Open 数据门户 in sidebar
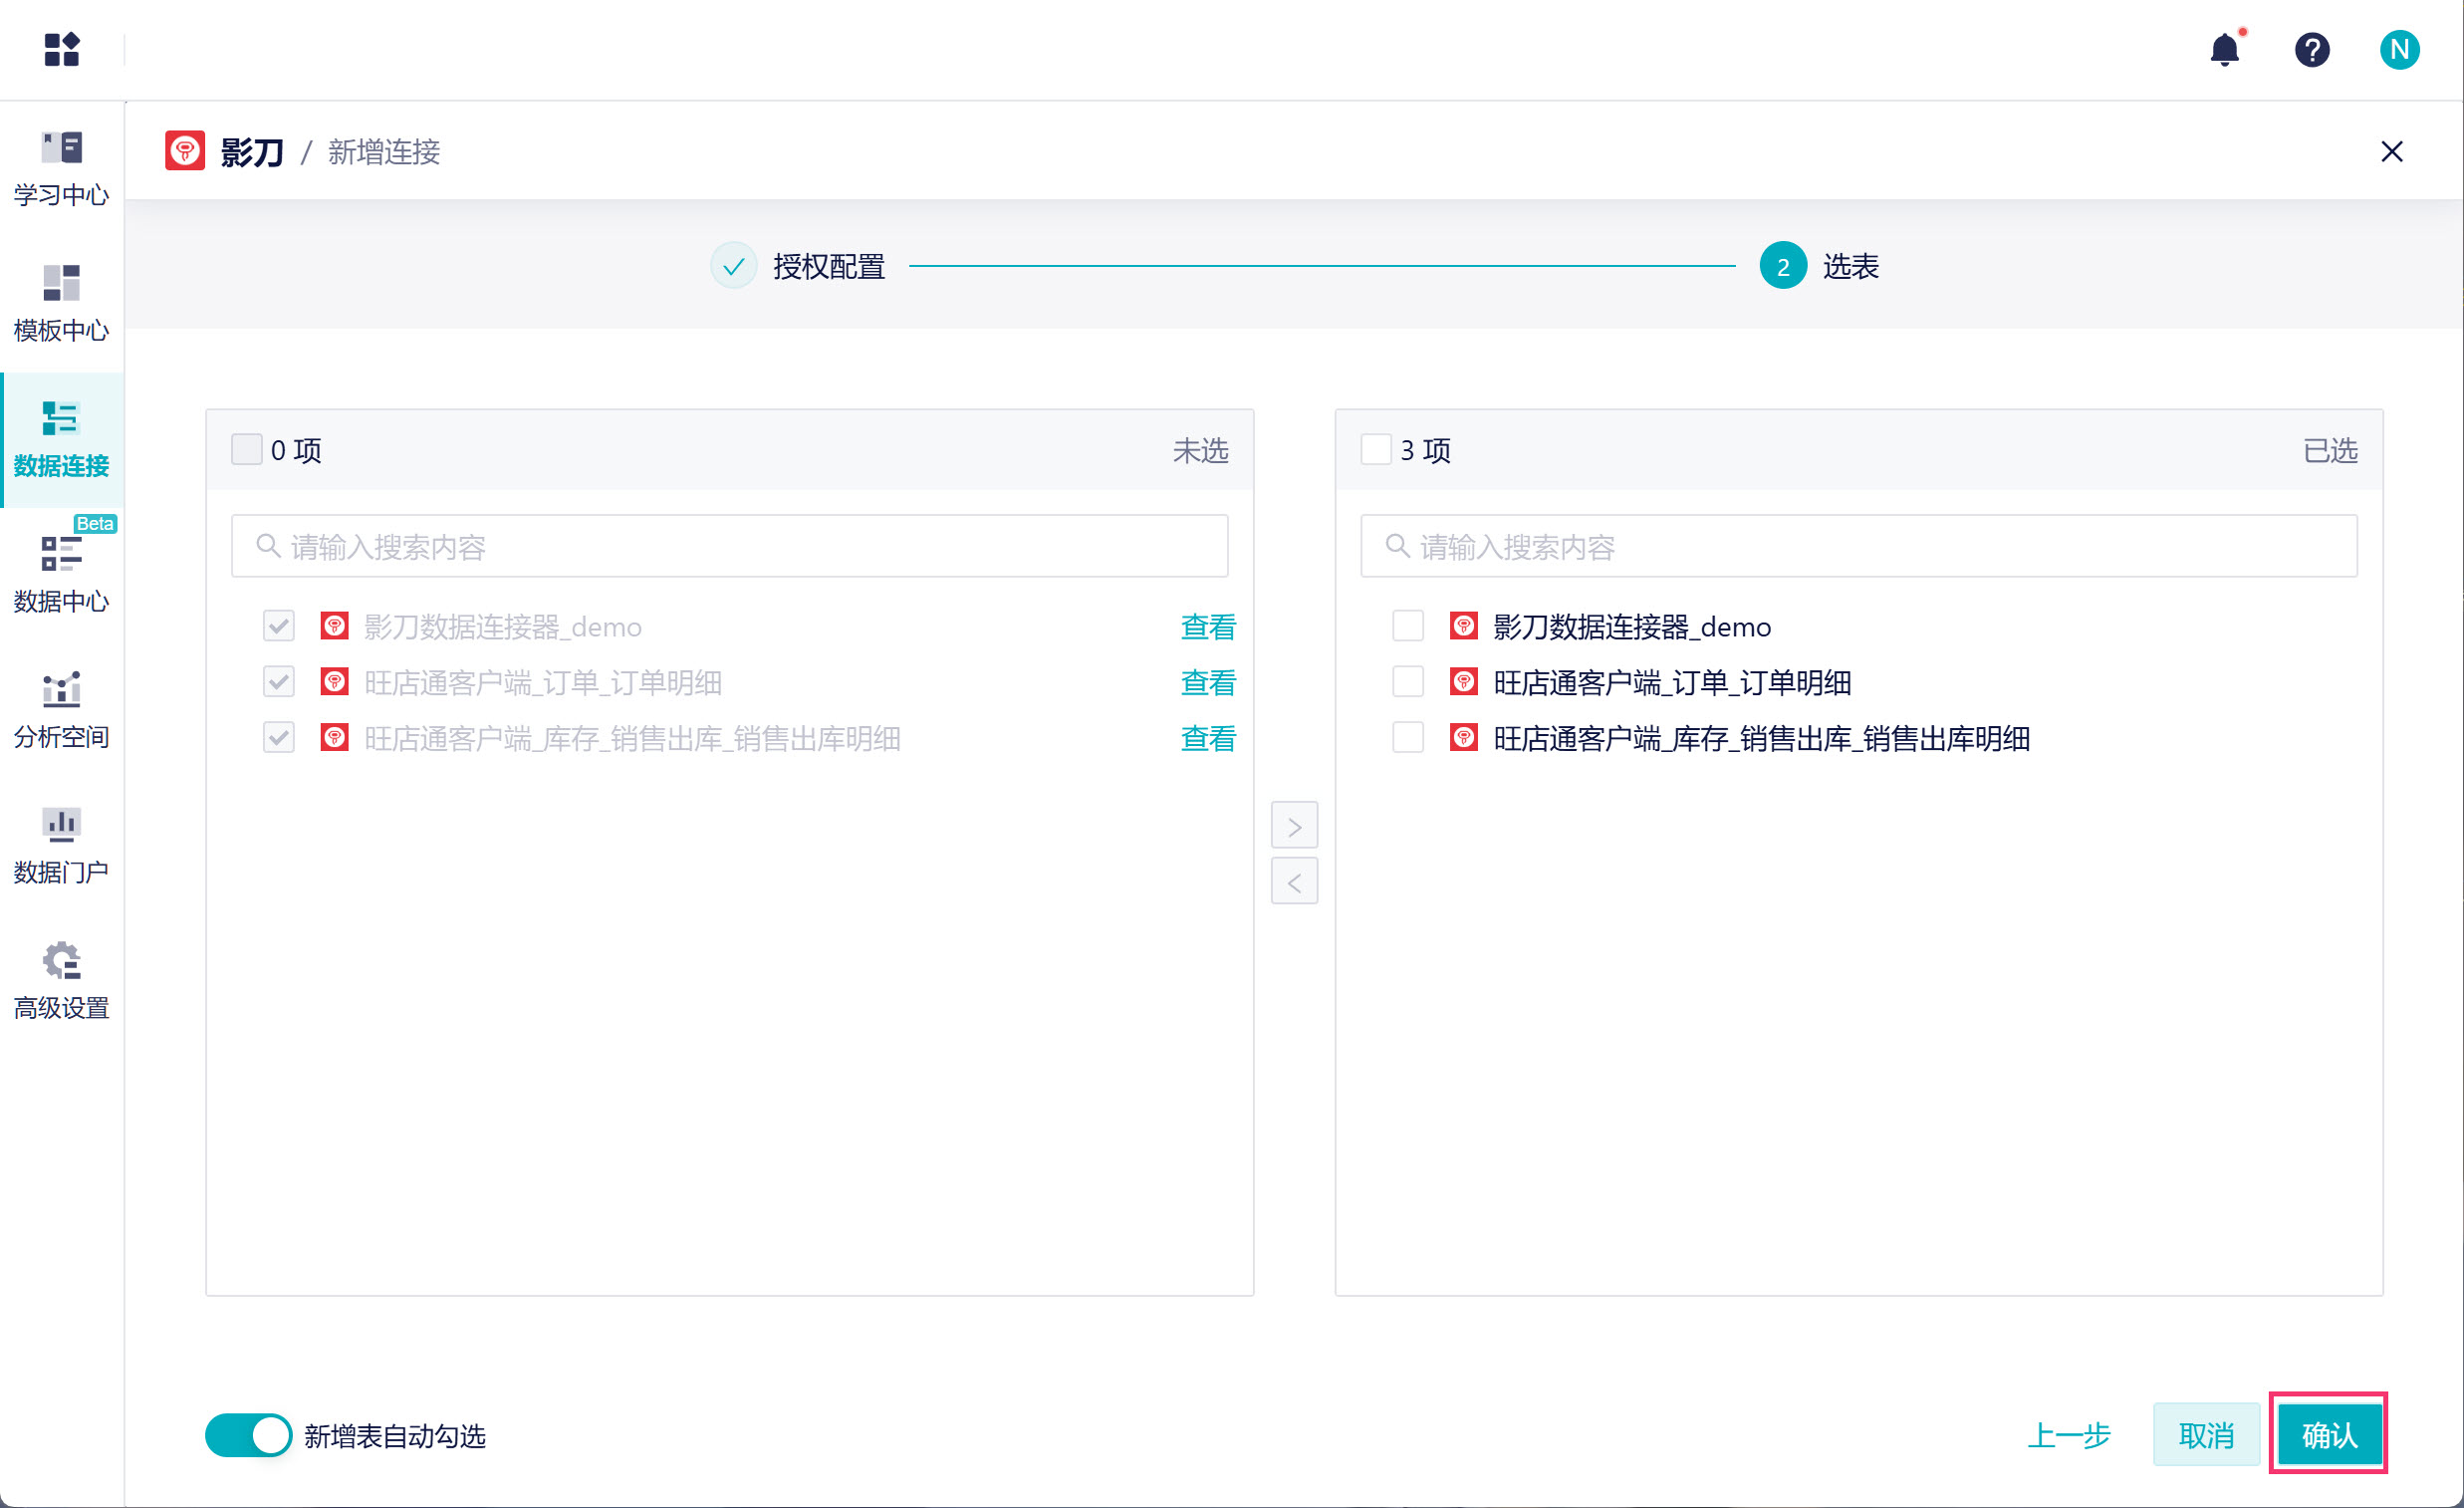 pos(61,845)
